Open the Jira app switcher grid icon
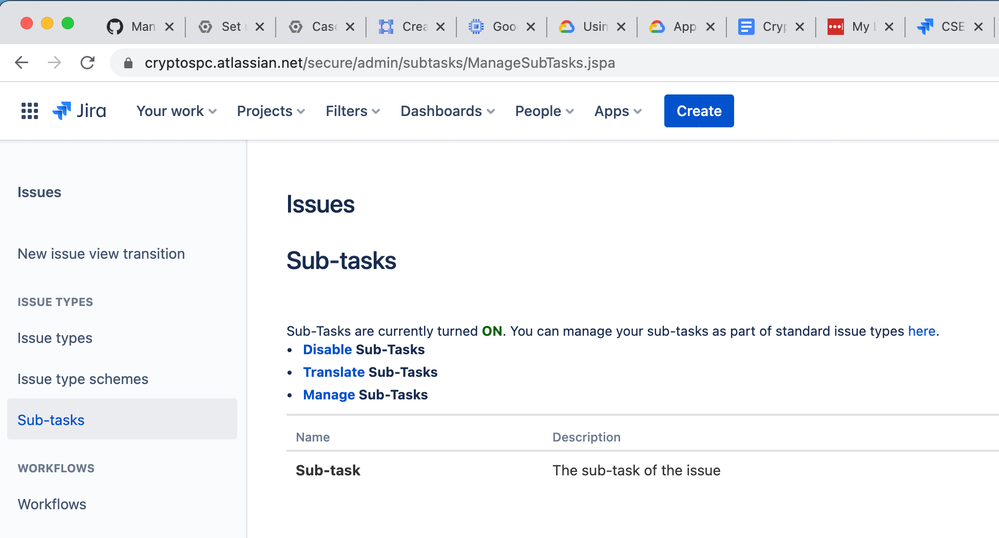Screen dimensions: 999x538 29,111
